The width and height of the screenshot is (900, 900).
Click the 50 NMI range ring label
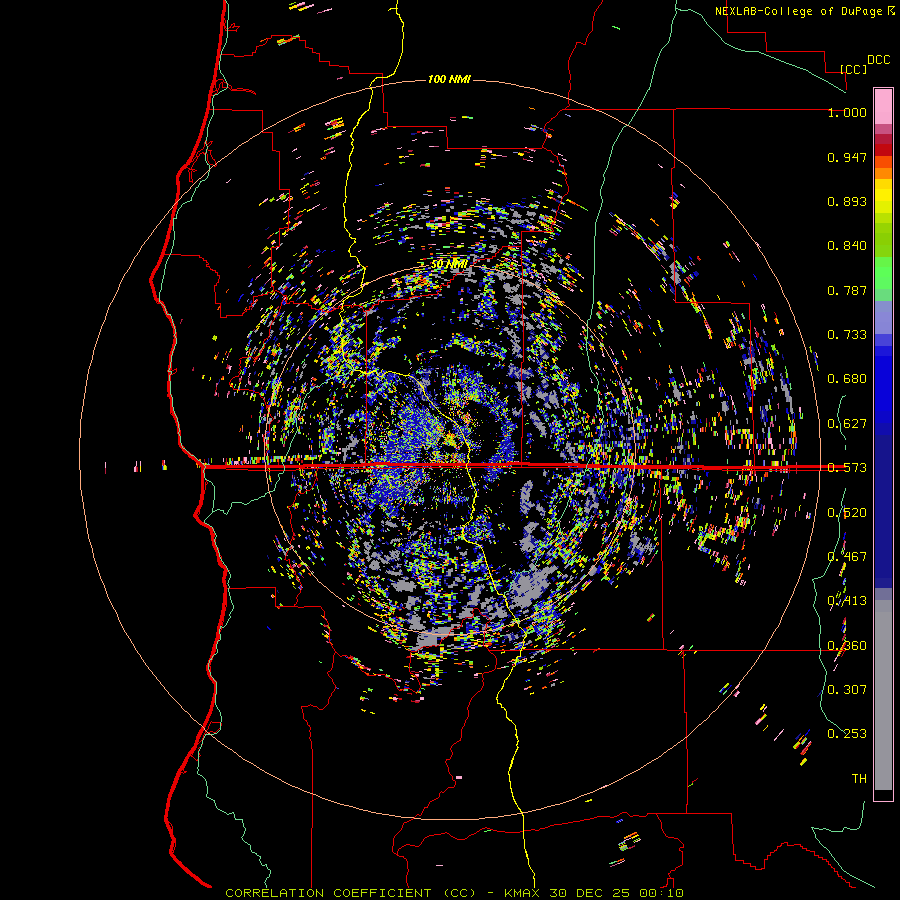click(x=449, y=264)
